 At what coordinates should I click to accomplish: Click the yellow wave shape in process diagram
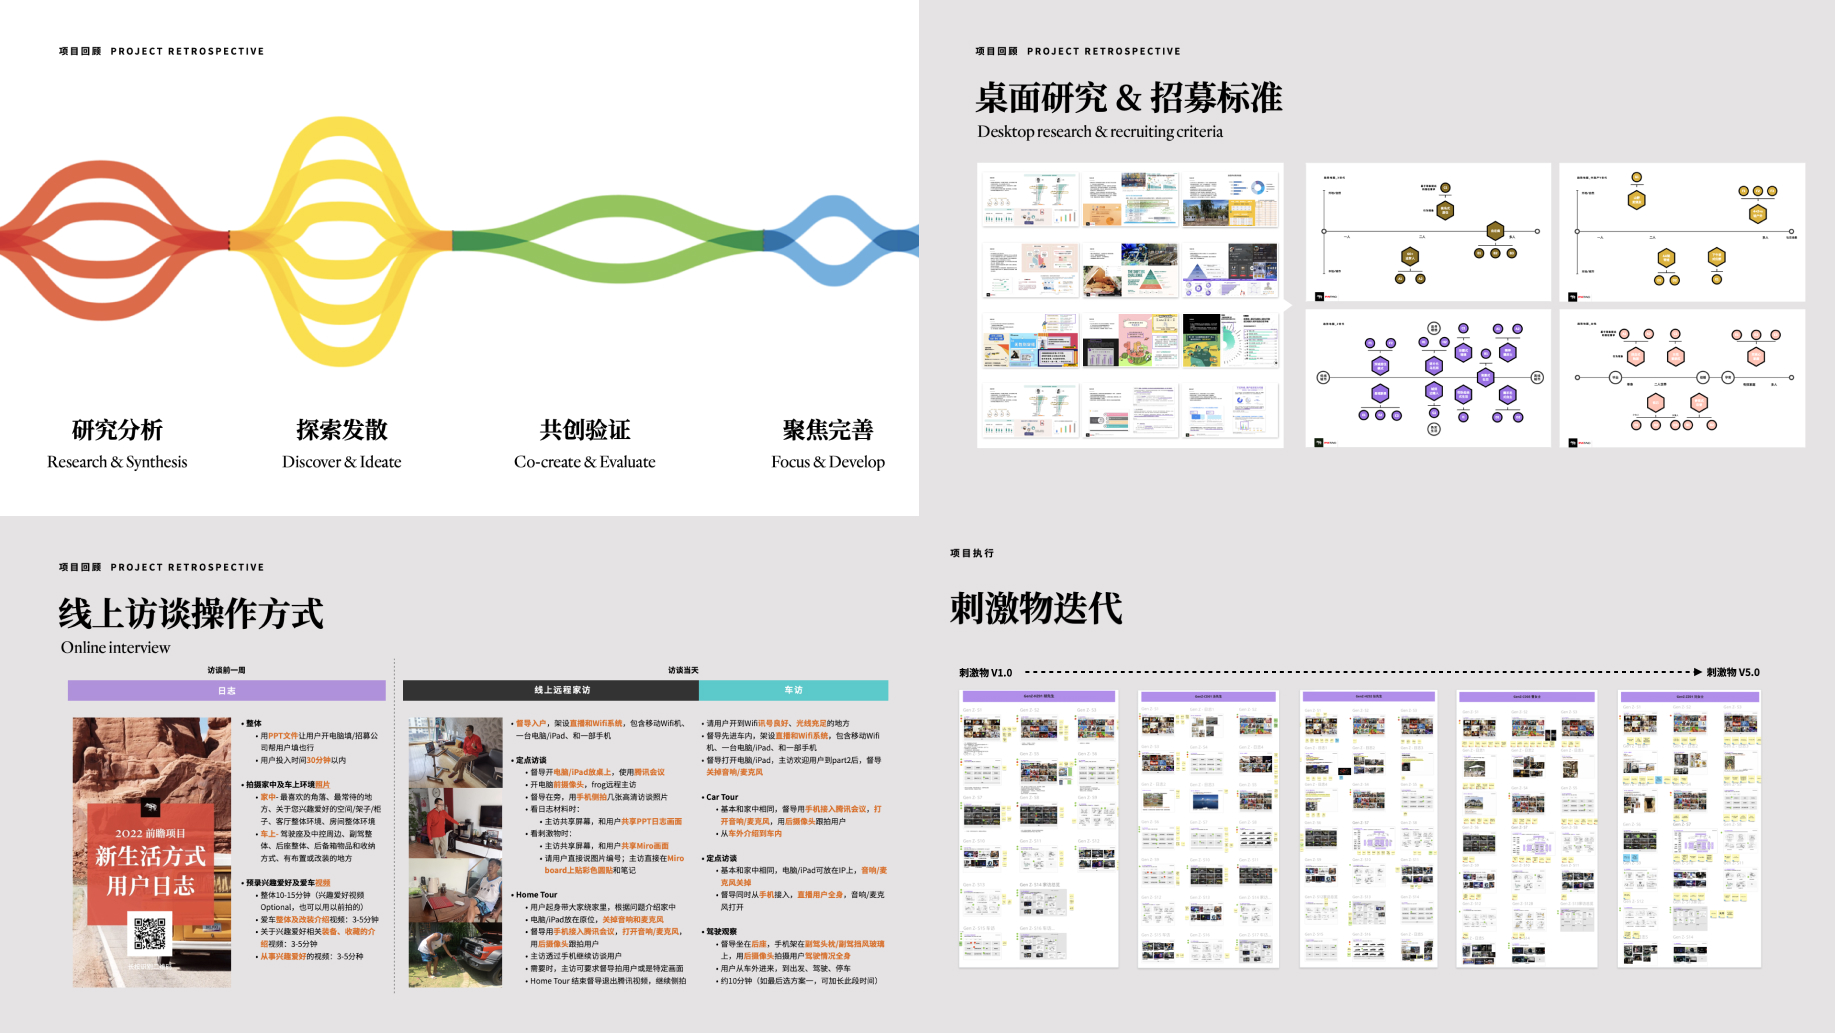click(x=341, y=240)
